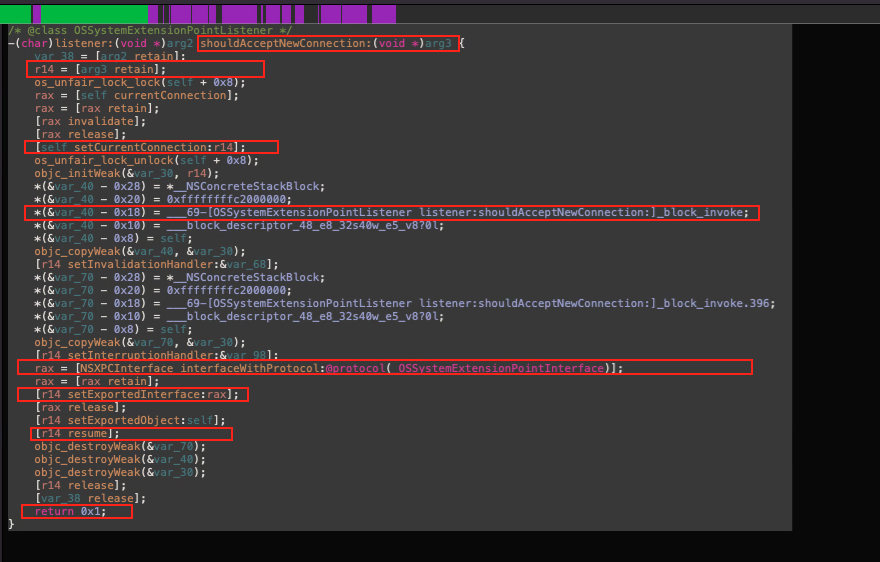The width and height of the screenshot is (880, 562).
Task: Click the line r14 = [arg3 retain]
Action: tap(100, 69)
